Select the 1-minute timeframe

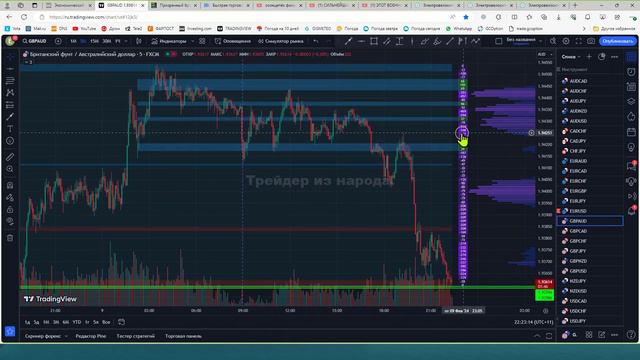73,41
